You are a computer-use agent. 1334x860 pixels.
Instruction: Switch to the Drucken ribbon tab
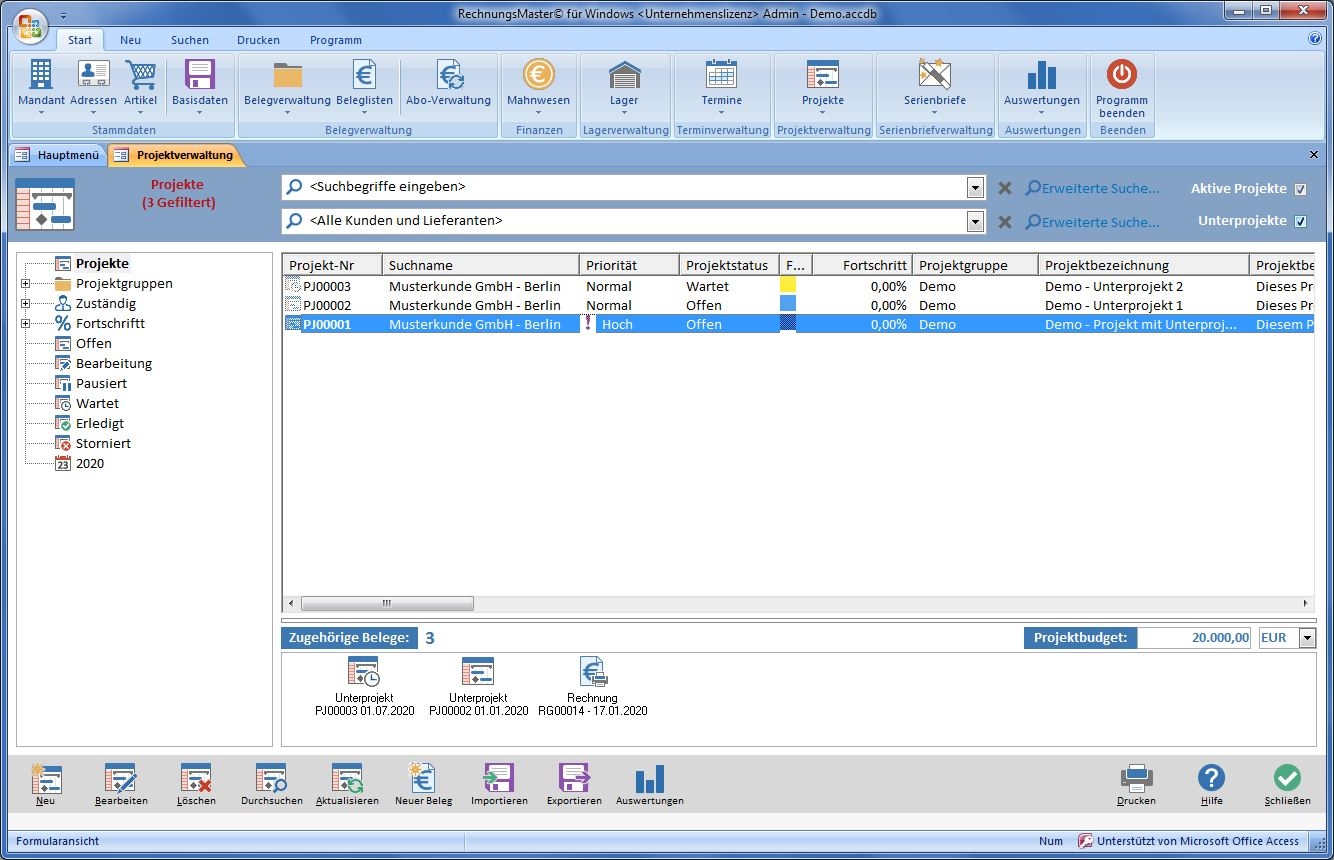pyautogui.click(x=258, y=40)
